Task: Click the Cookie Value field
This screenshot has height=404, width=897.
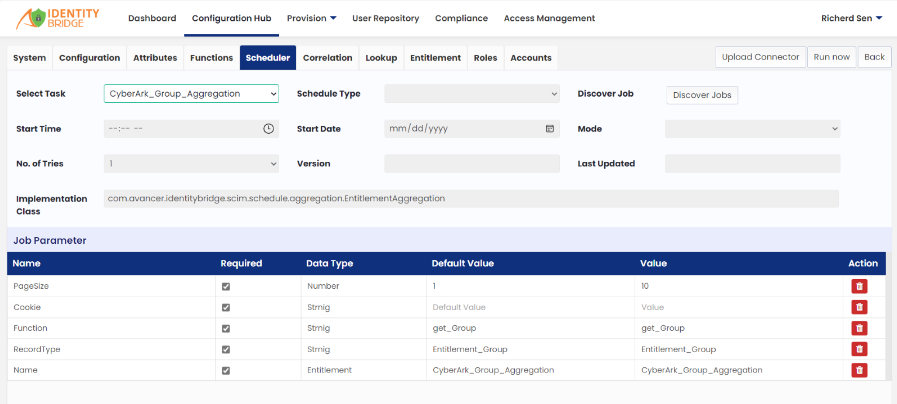Action: (x=740, y=307)
